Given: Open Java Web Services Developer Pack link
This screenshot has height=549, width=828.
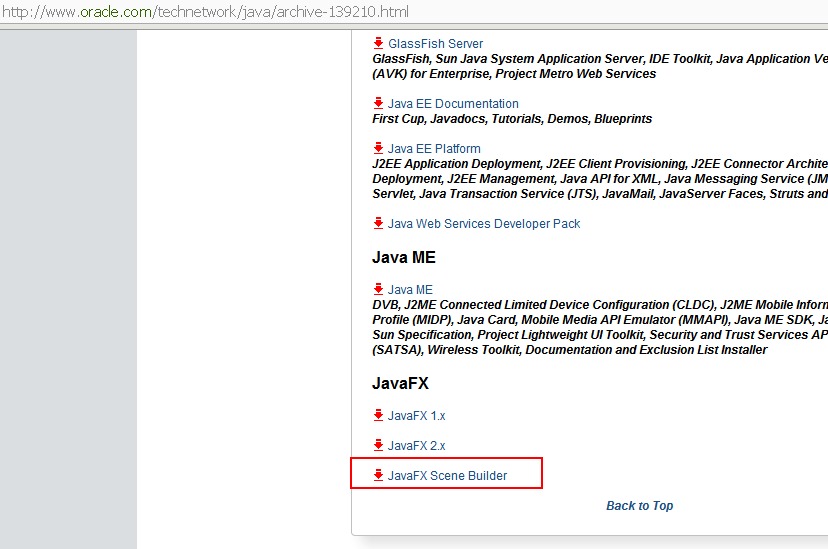Looking at the screenshot, I should tap(484, 224).
